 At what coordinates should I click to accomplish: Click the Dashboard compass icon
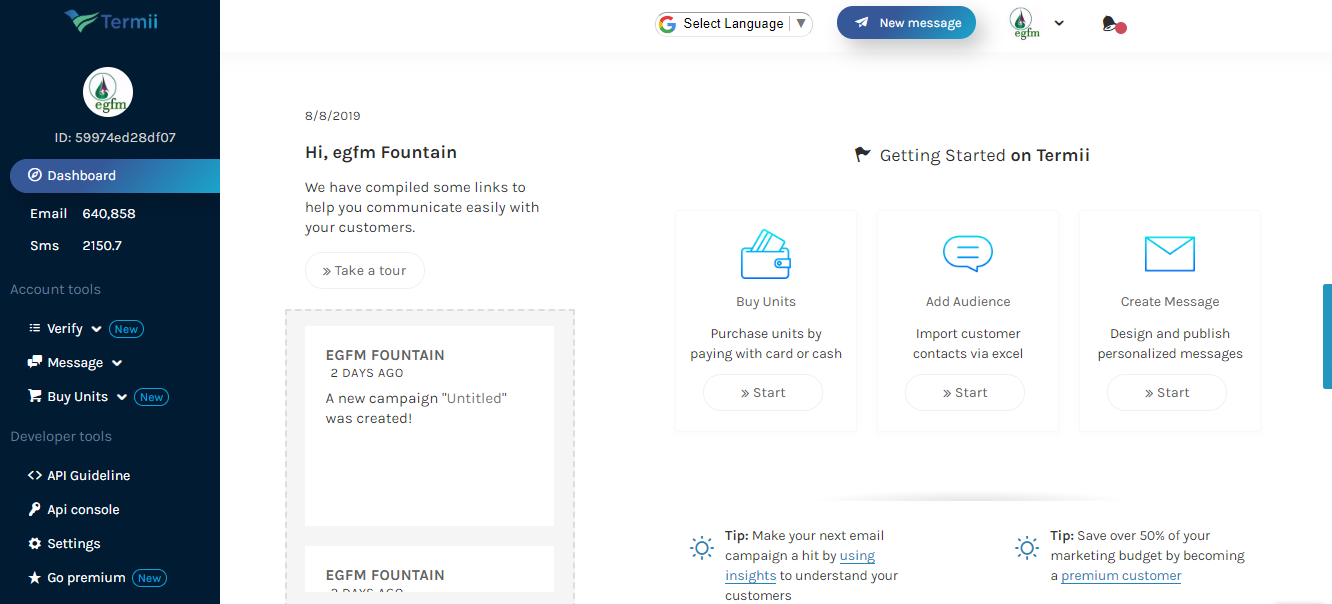coord(35,175)
